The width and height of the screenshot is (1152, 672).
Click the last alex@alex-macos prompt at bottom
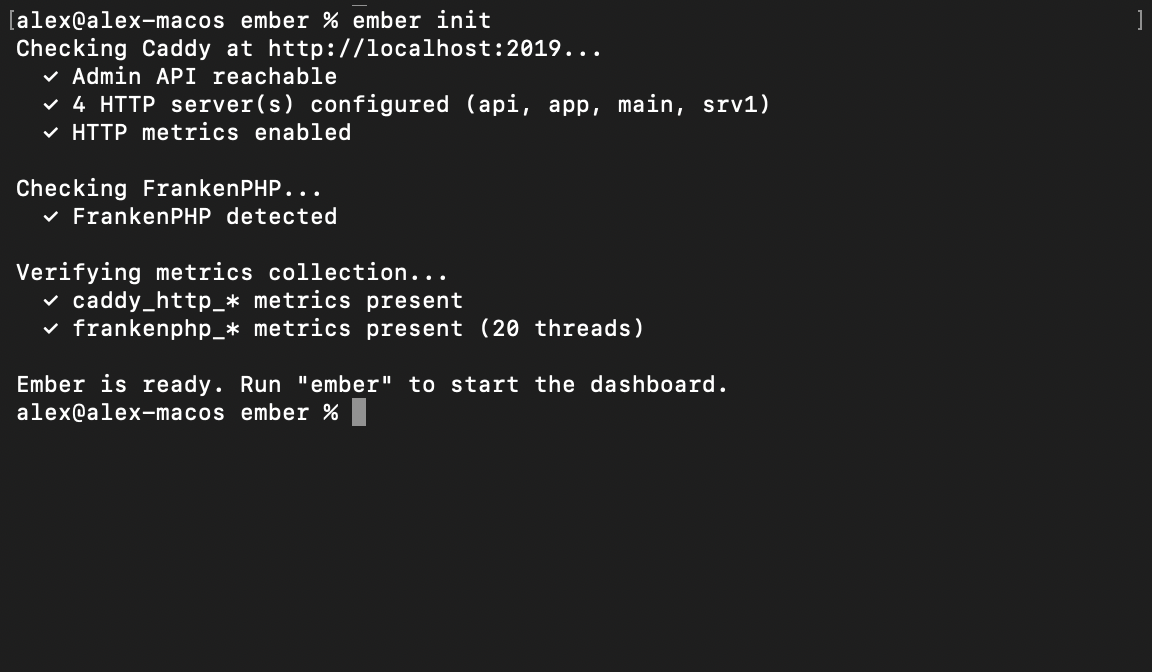click(120, 413)
